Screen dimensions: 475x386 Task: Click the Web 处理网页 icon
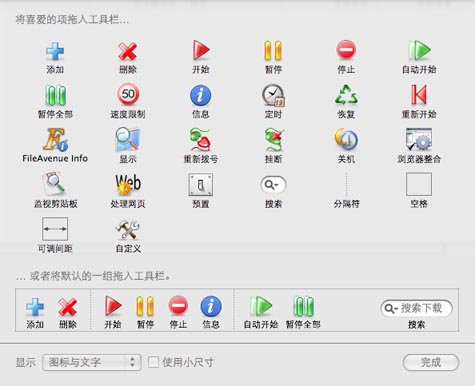click(x=128, y=184)
